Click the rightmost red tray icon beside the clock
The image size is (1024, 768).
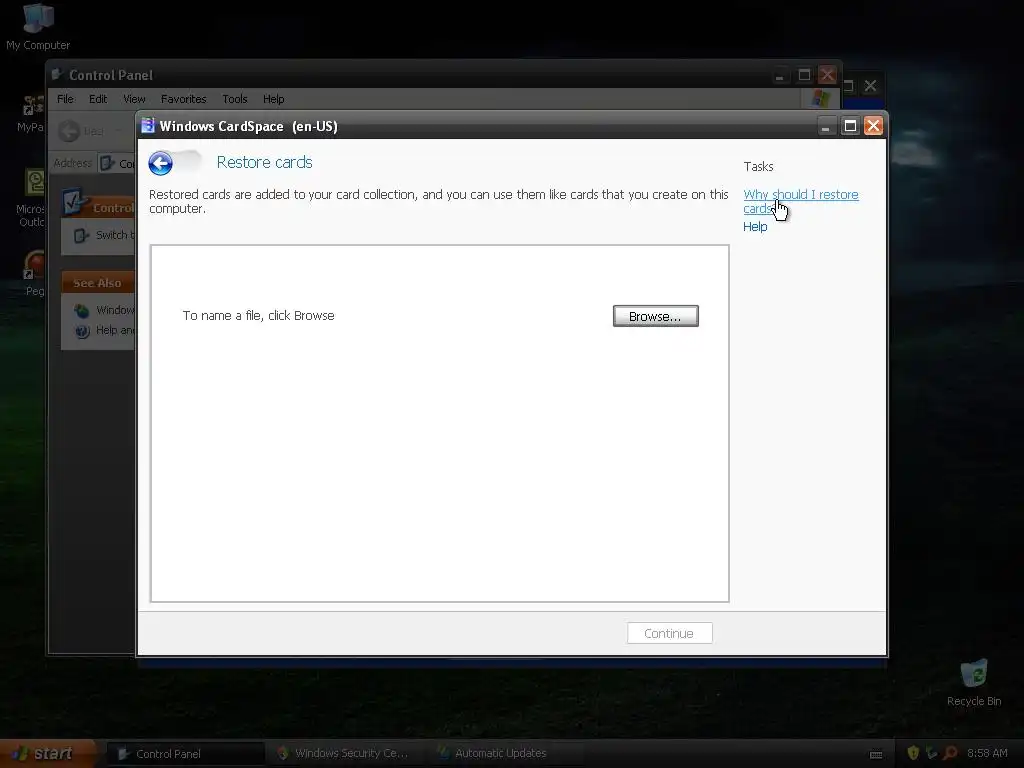tap(950, 753)
